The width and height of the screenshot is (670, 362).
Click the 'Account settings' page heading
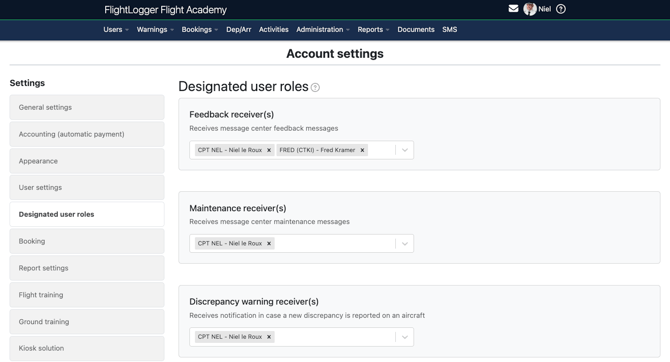pos(335,54)
